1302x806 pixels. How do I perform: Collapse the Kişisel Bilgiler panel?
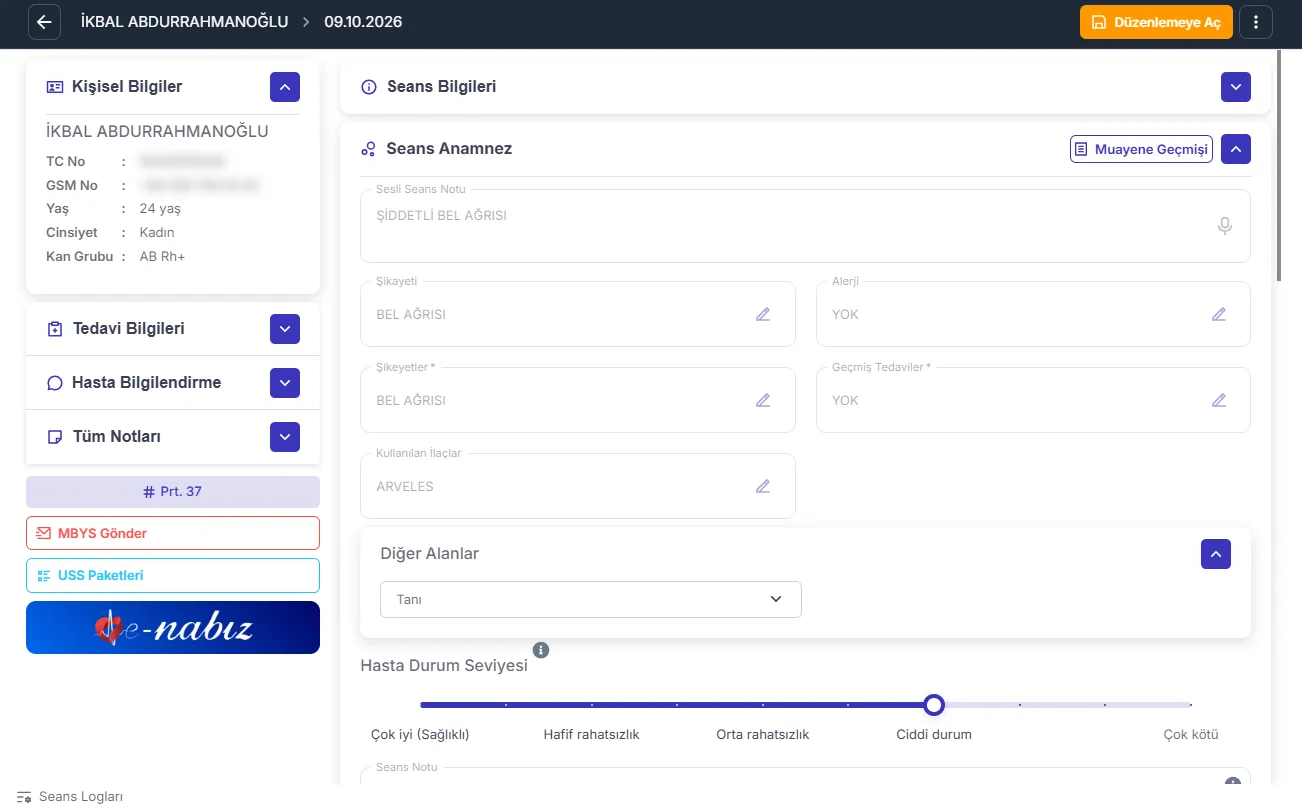[285, 87]
